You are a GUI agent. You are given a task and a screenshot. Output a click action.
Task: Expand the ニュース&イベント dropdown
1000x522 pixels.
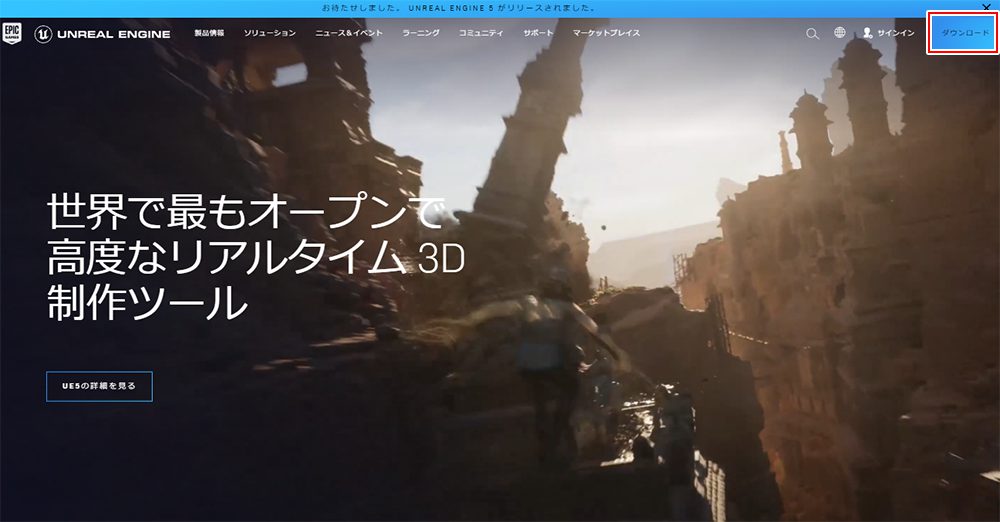click(348, 33)
